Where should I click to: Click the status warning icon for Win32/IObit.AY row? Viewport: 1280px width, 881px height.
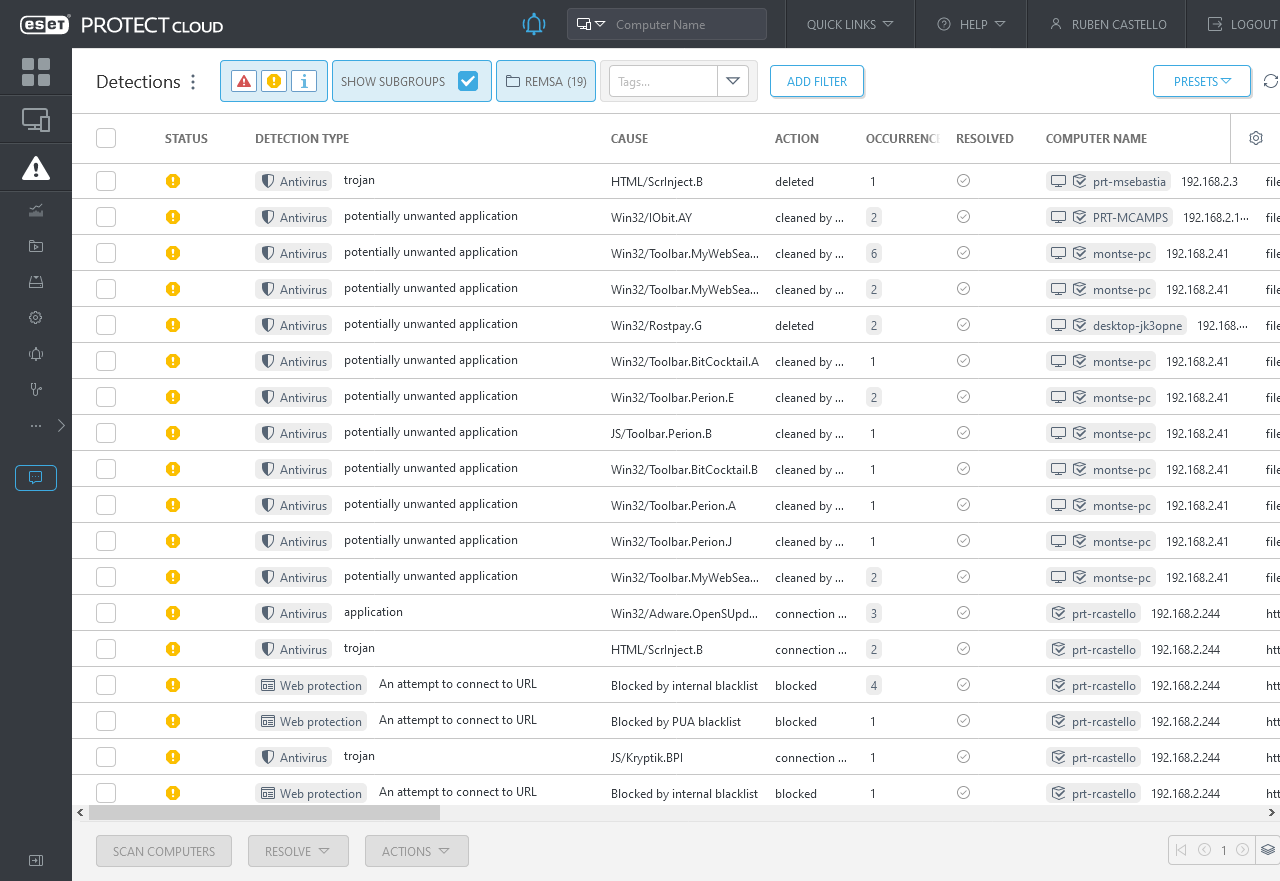[173, 217]
